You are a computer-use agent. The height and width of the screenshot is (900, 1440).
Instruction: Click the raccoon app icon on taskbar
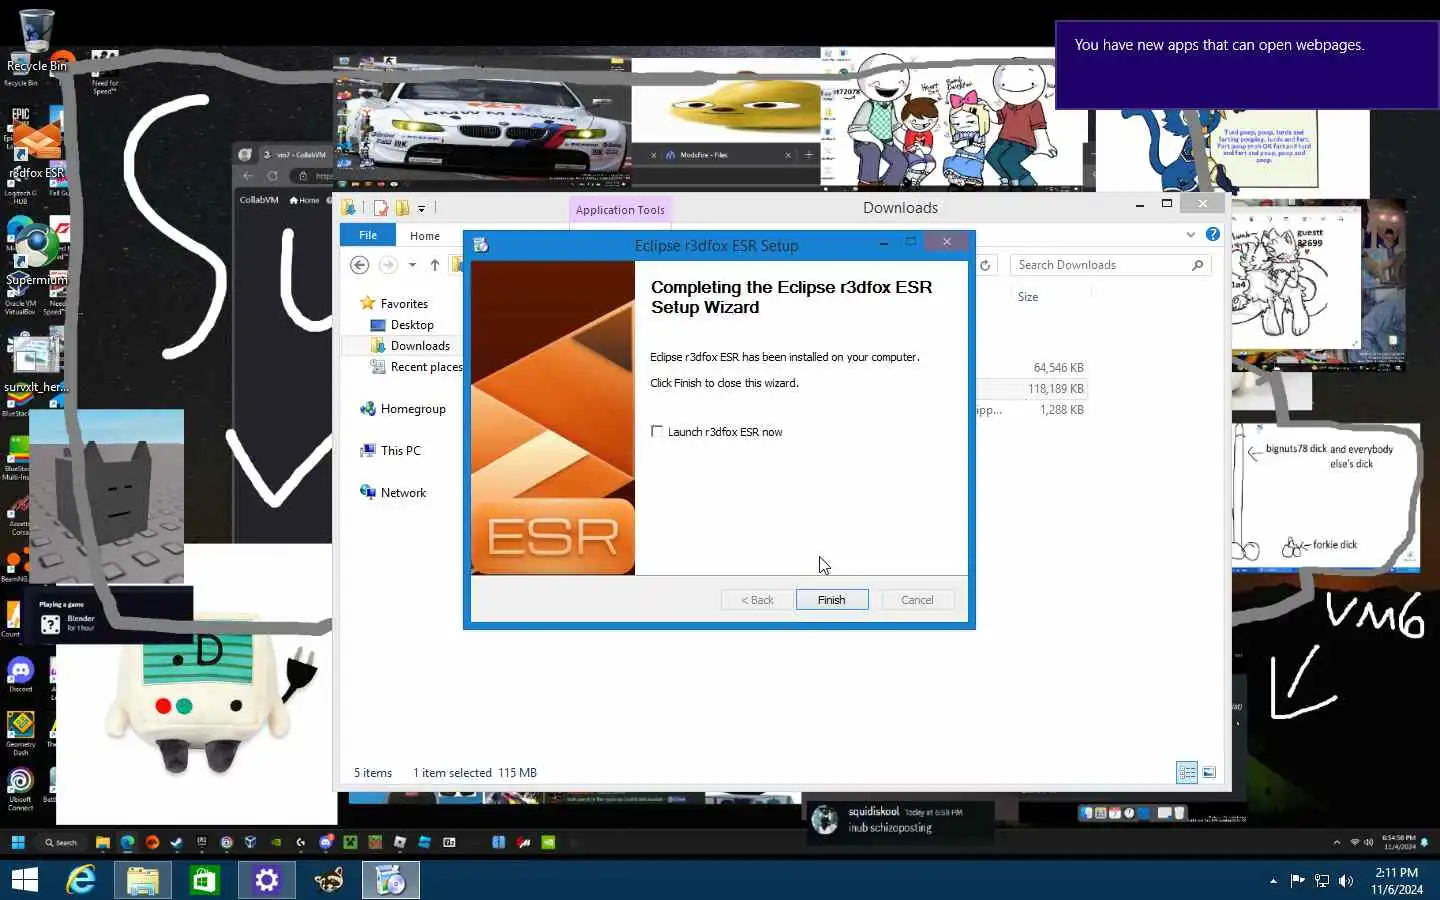pyautogui.click(x=328, y=880)
